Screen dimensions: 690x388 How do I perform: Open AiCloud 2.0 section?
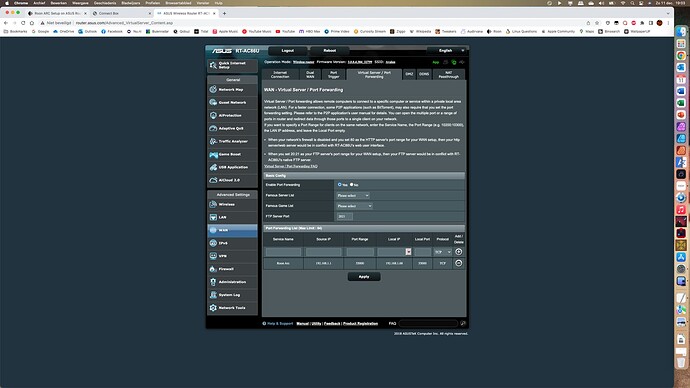click(x=232, y=180)
